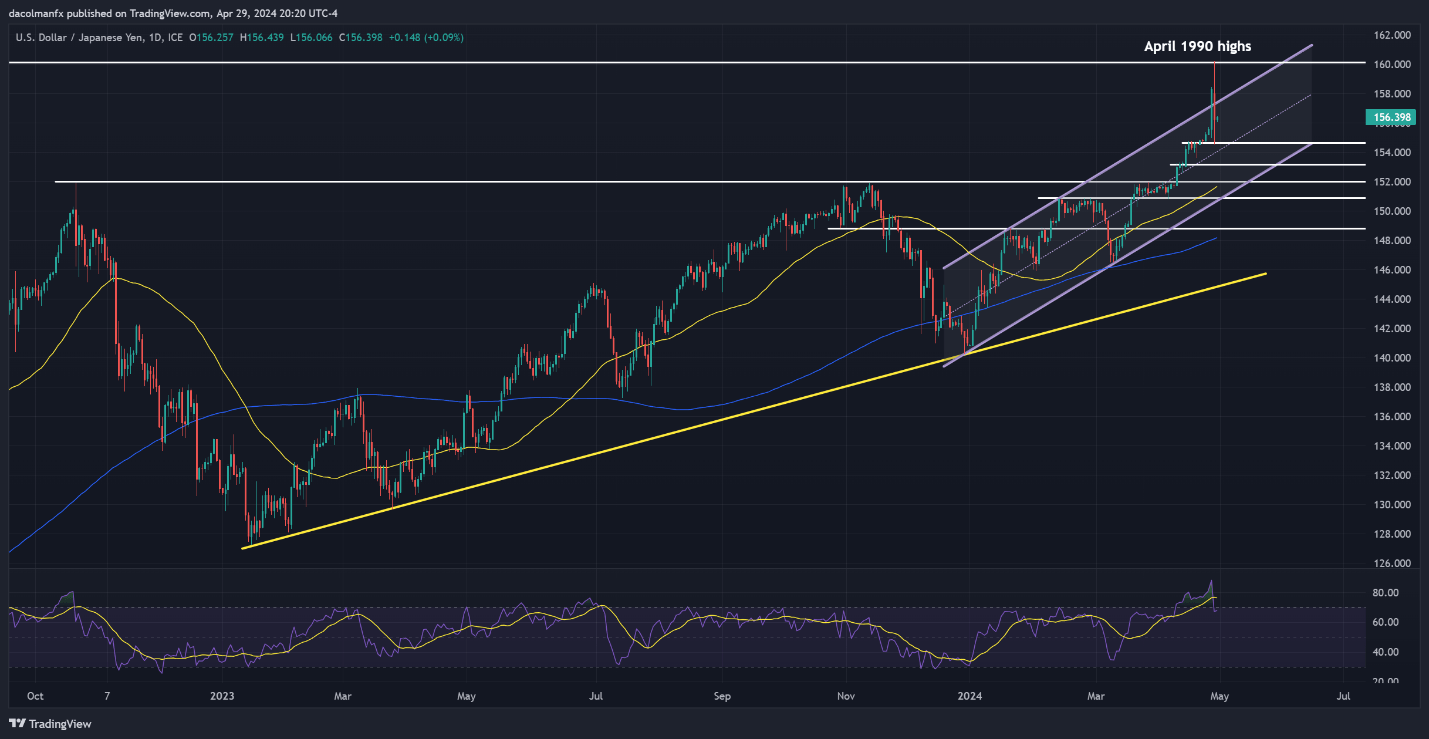Select the "April 1990 highs" annotation label

[x=1199, y=46]
